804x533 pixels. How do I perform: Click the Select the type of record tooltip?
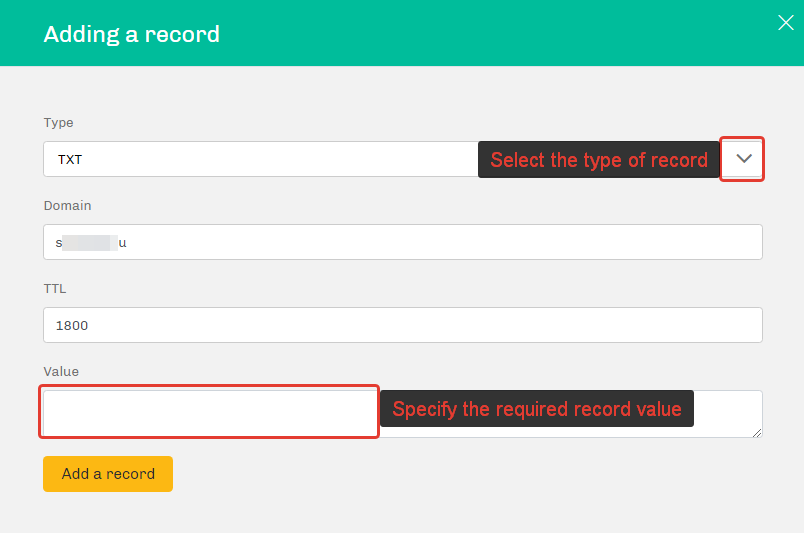598,160
